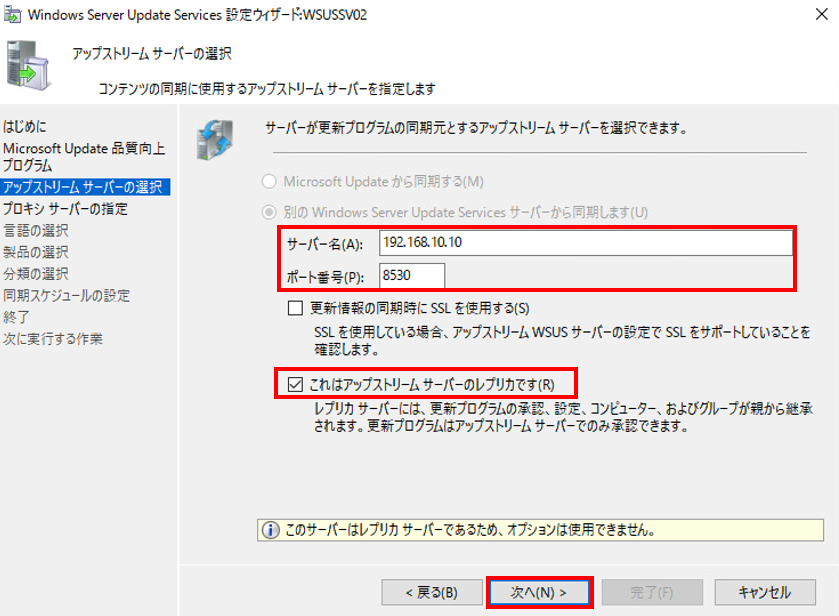This screenshot has width=839, height=616.
Task: Click the sync server icon in content pane
Action: click(x=215, y=140)
